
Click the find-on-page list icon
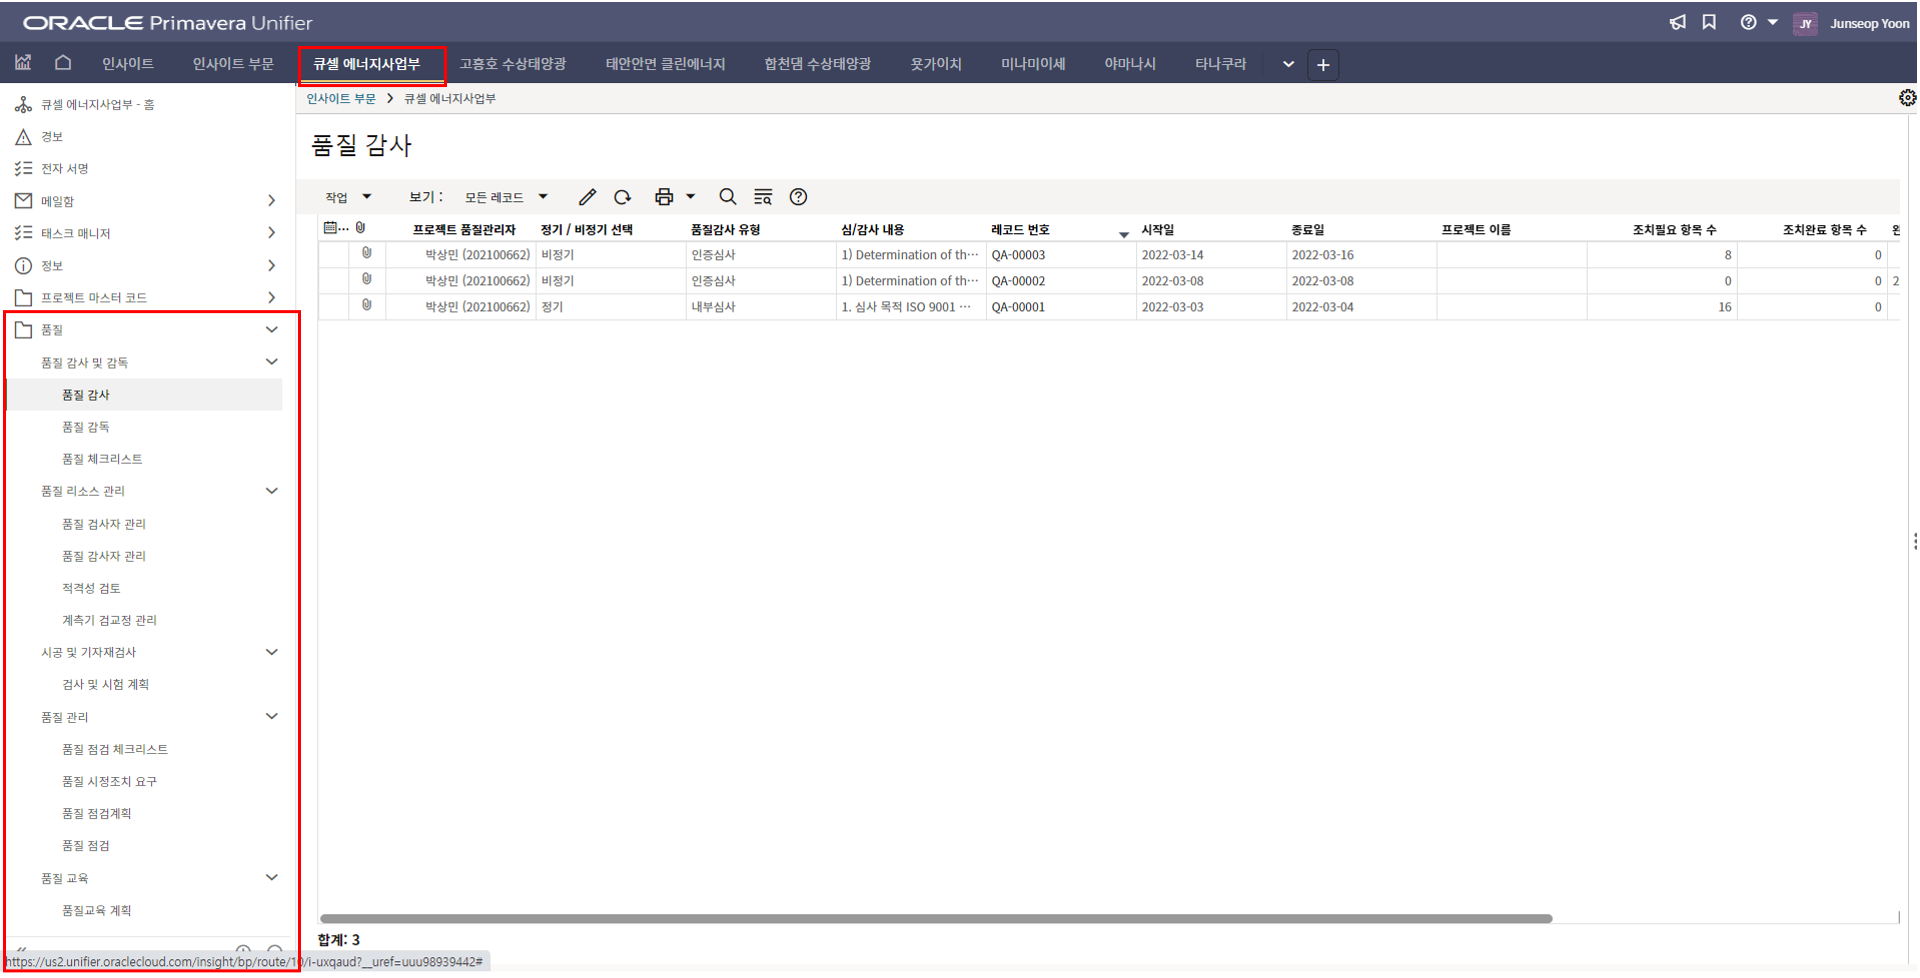tap(763, 197)
